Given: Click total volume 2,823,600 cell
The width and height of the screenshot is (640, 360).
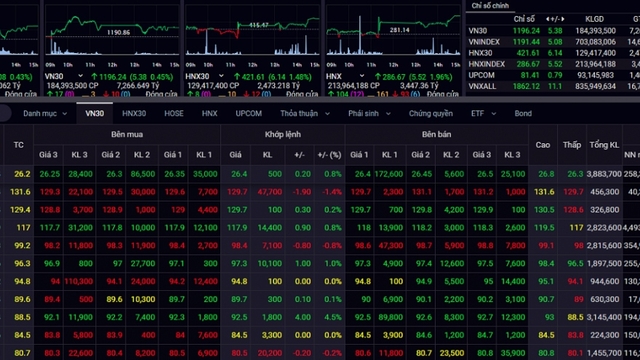Looking at the screenshot, I should [604, 228].
